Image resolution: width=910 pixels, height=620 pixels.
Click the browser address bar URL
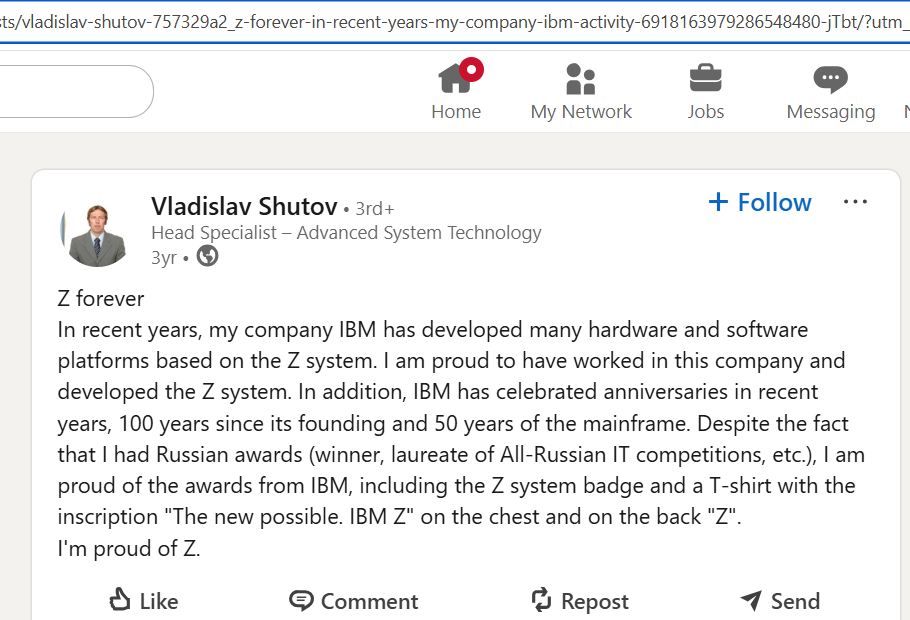pos(450,21)
